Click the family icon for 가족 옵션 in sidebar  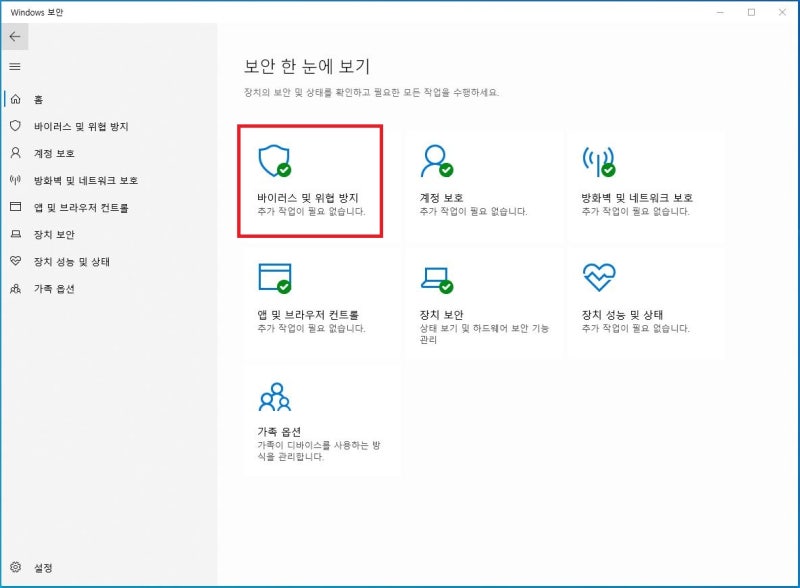click(16, 288)
